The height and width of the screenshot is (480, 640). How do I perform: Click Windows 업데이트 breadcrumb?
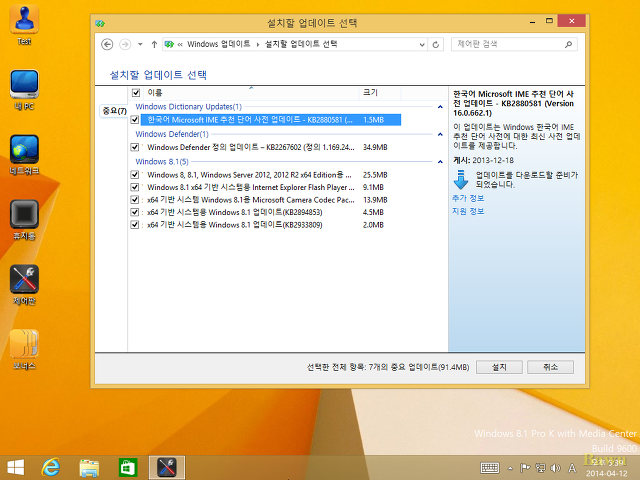click(x=218, y=44)
